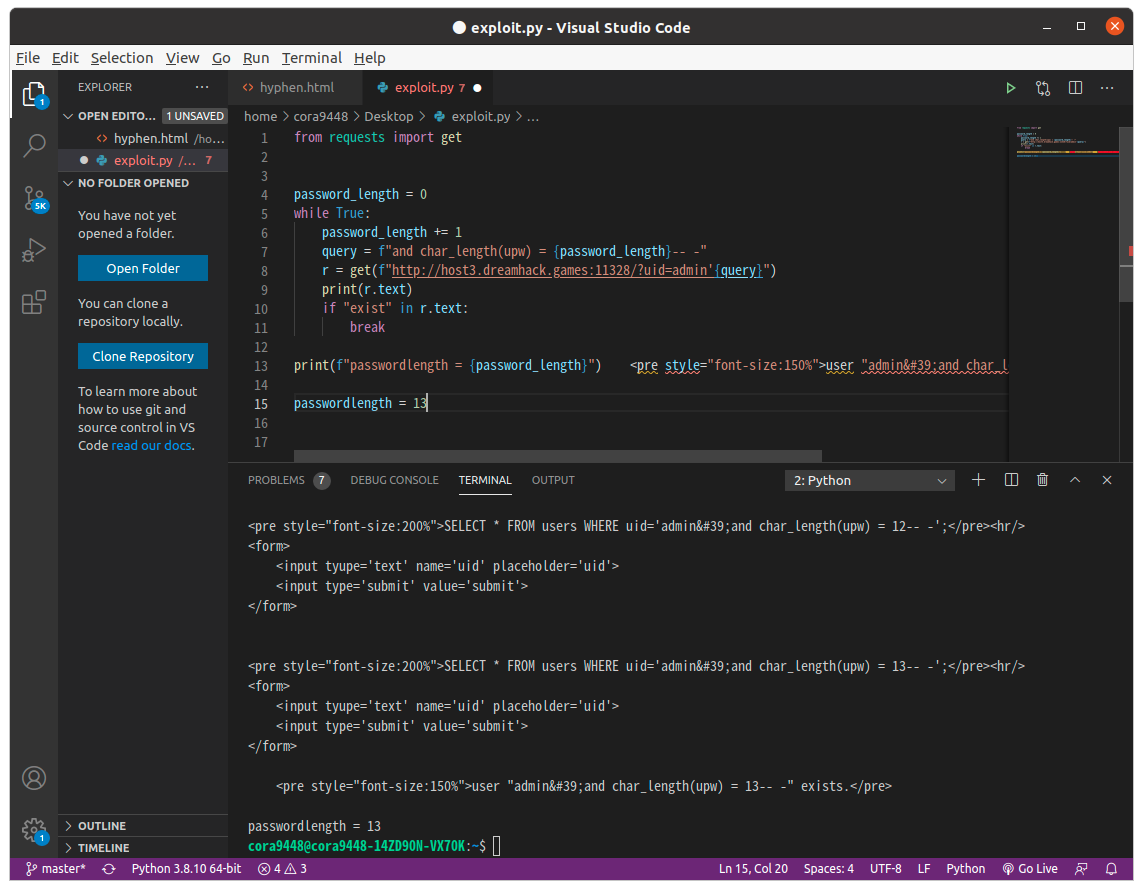This screenshot has height=890, width=1143.
Task: Switch to the Output panel tab
Action: click(x=553, y=480)
